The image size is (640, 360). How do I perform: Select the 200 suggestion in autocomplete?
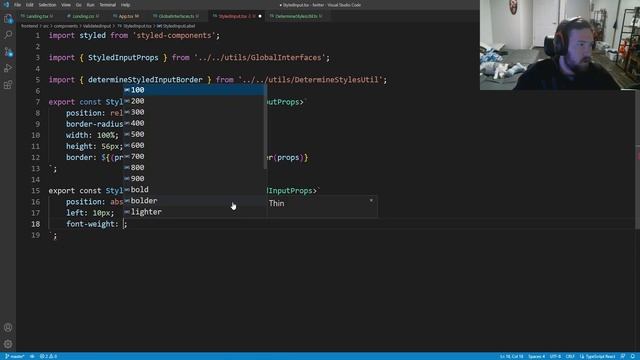coord(194,101)
